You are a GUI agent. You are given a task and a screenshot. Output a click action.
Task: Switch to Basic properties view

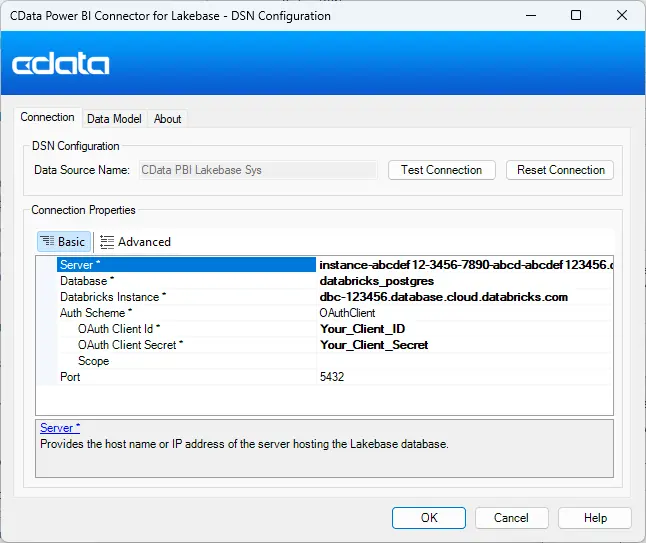(64, 242)
